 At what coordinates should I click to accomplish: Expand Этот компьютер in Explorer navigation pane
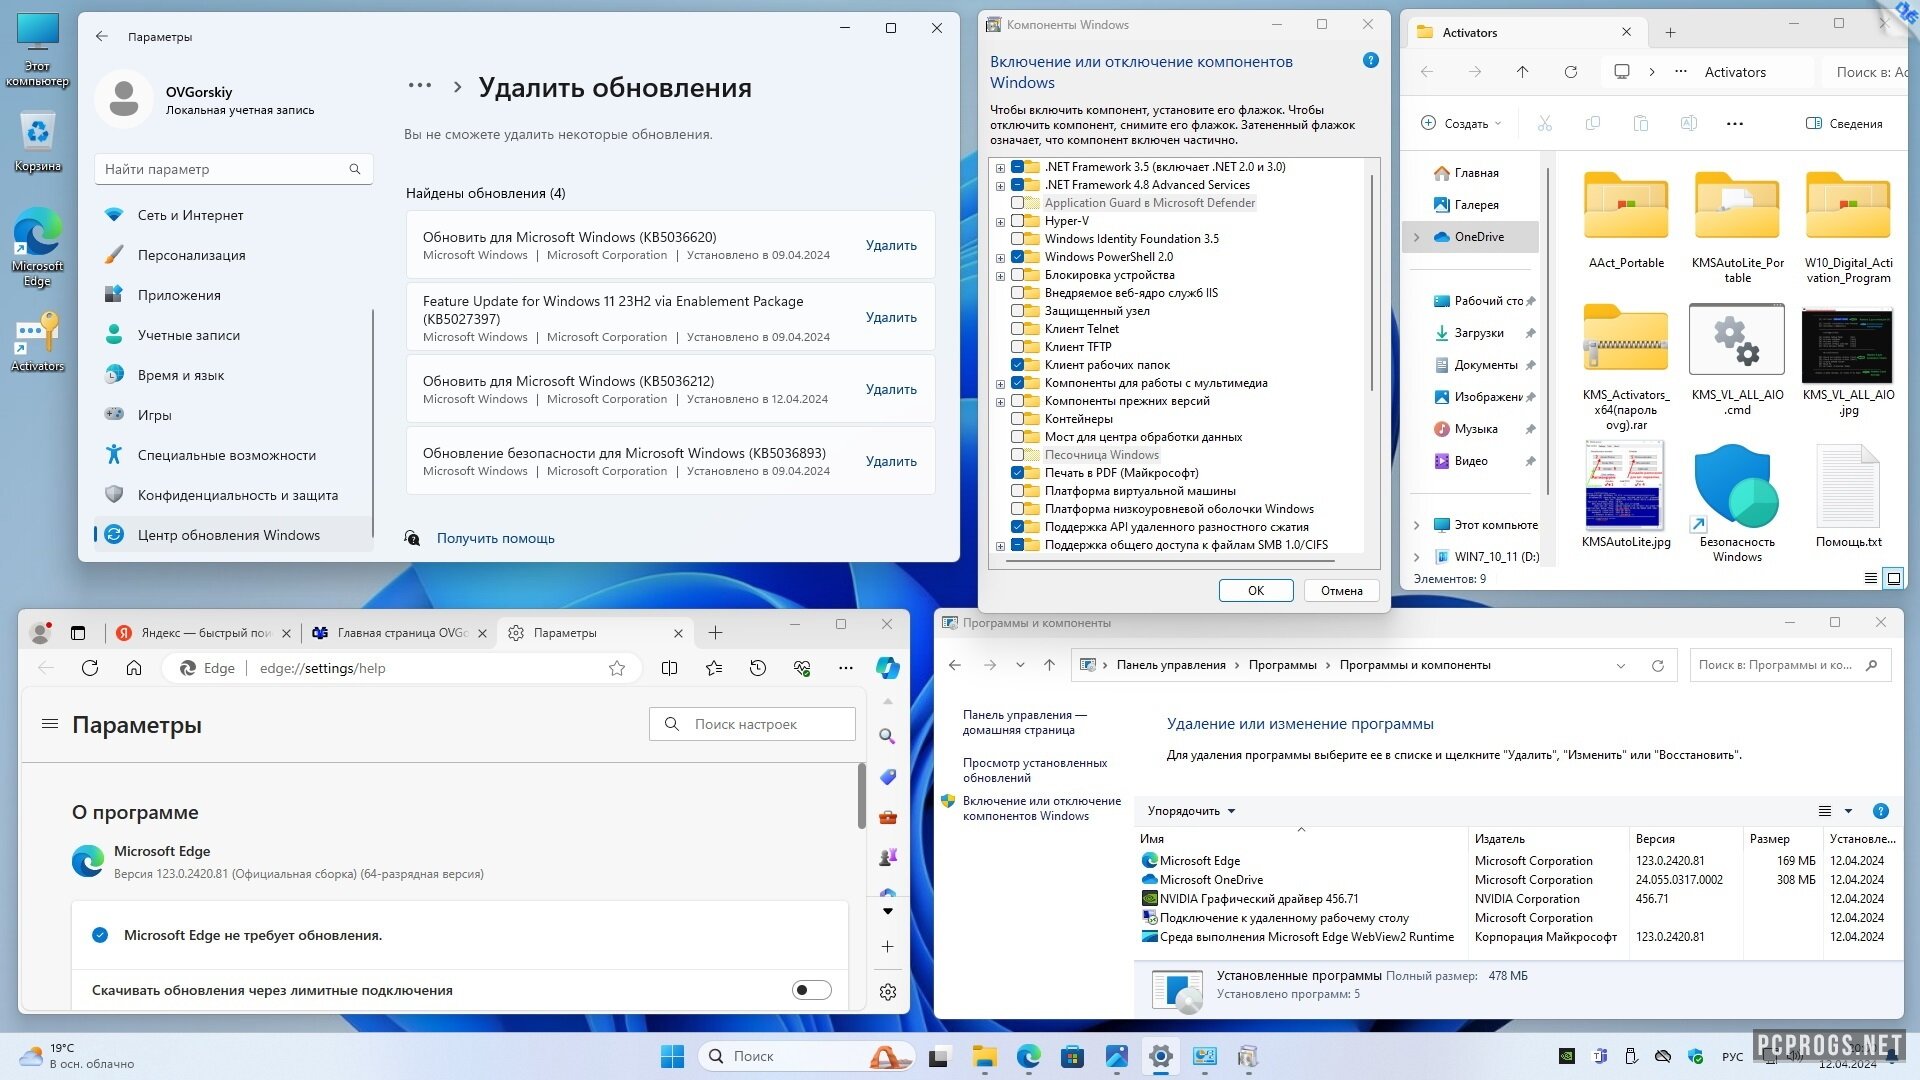[1416, 525]
